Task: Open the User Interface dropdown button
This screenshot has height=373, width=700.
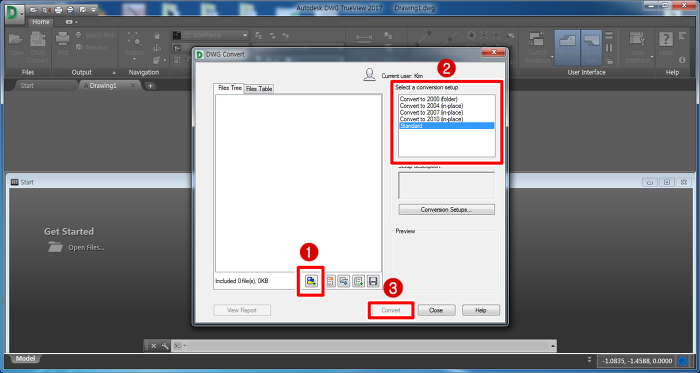Action: tap(638, 48)
